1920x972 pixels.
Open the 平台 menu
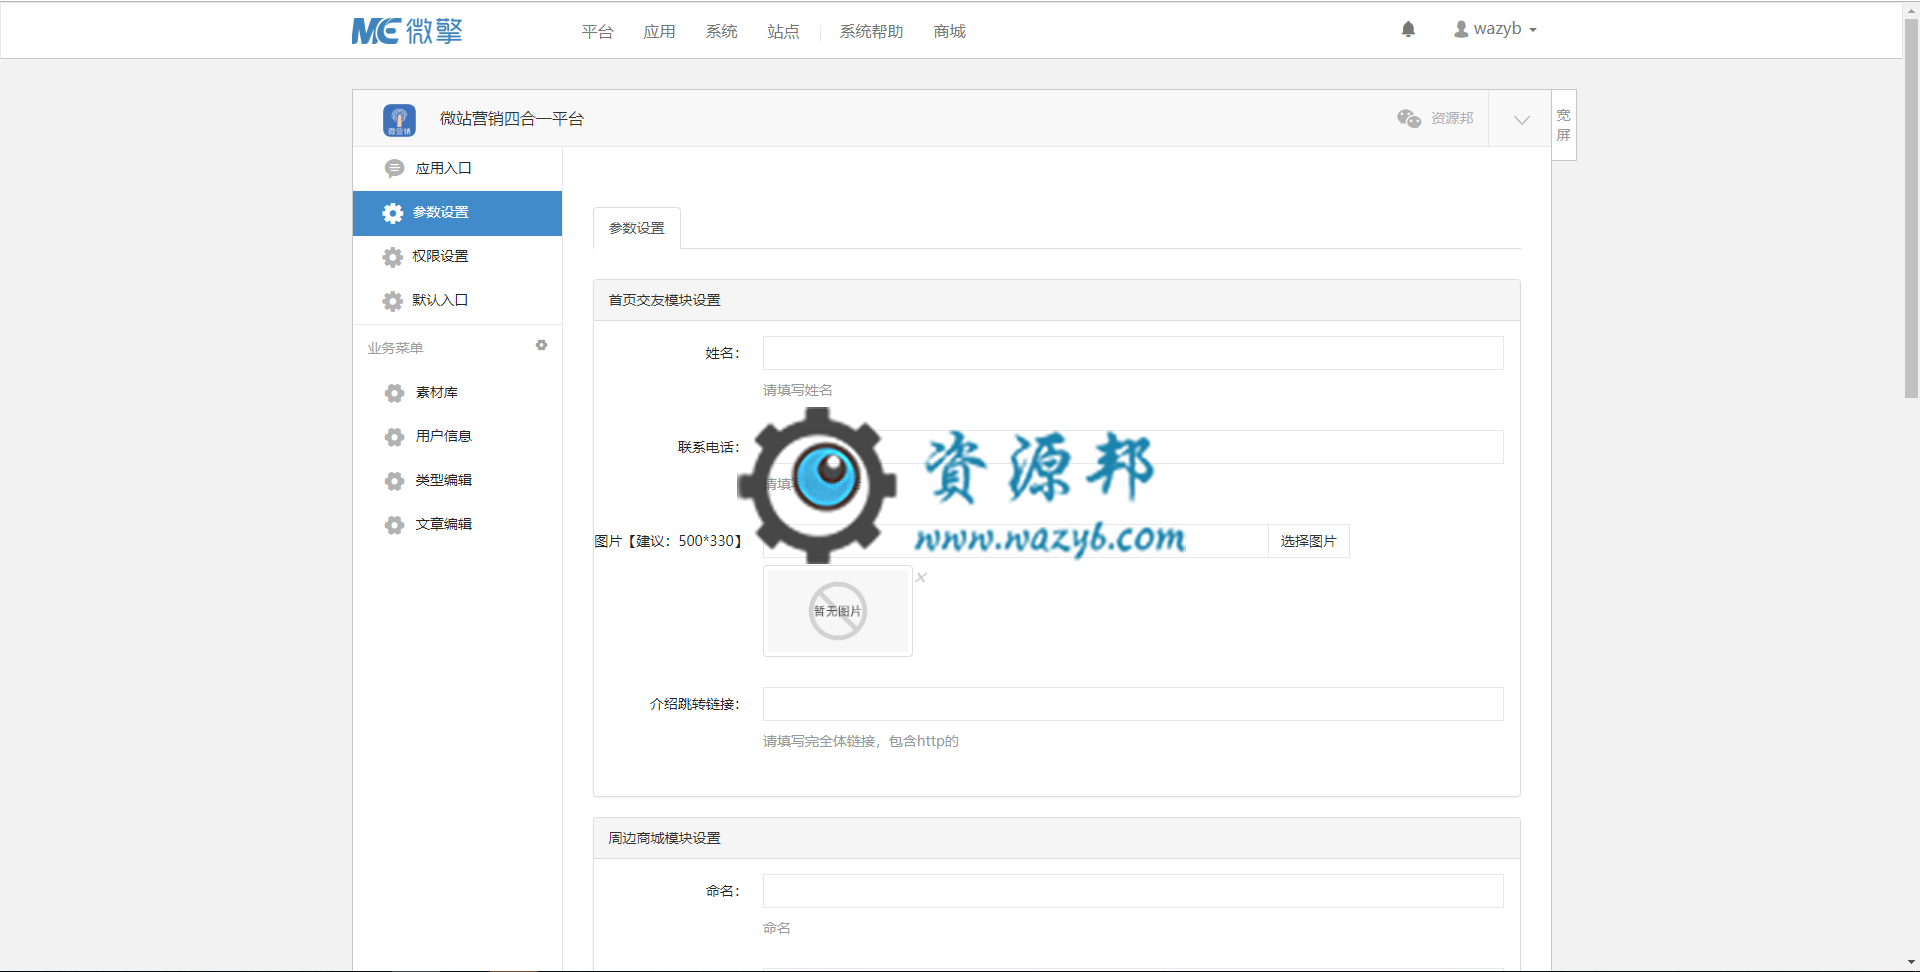(x=597, y=32)
